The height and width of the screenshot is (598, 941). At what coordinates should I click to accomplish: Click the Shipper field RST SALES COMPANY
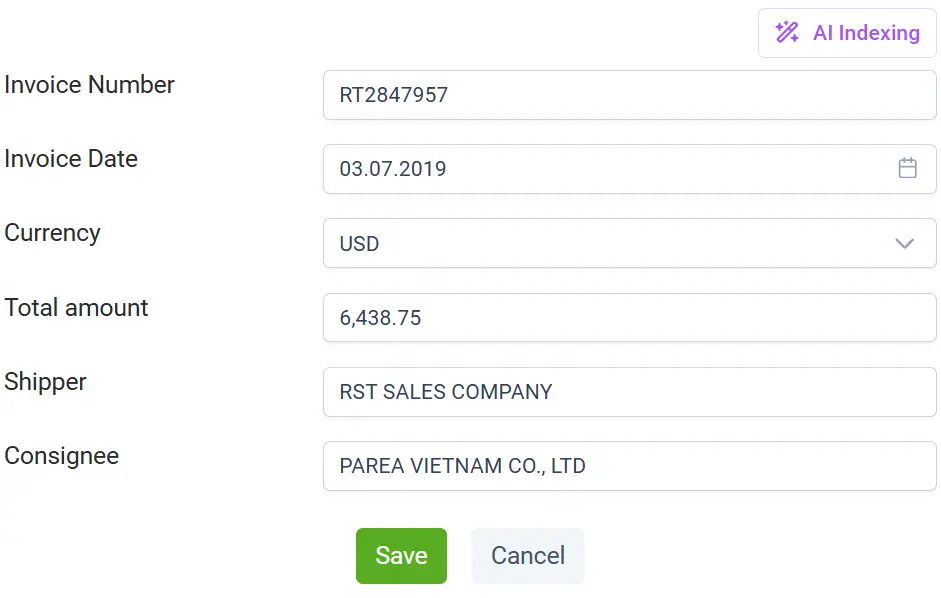[629, 392]
